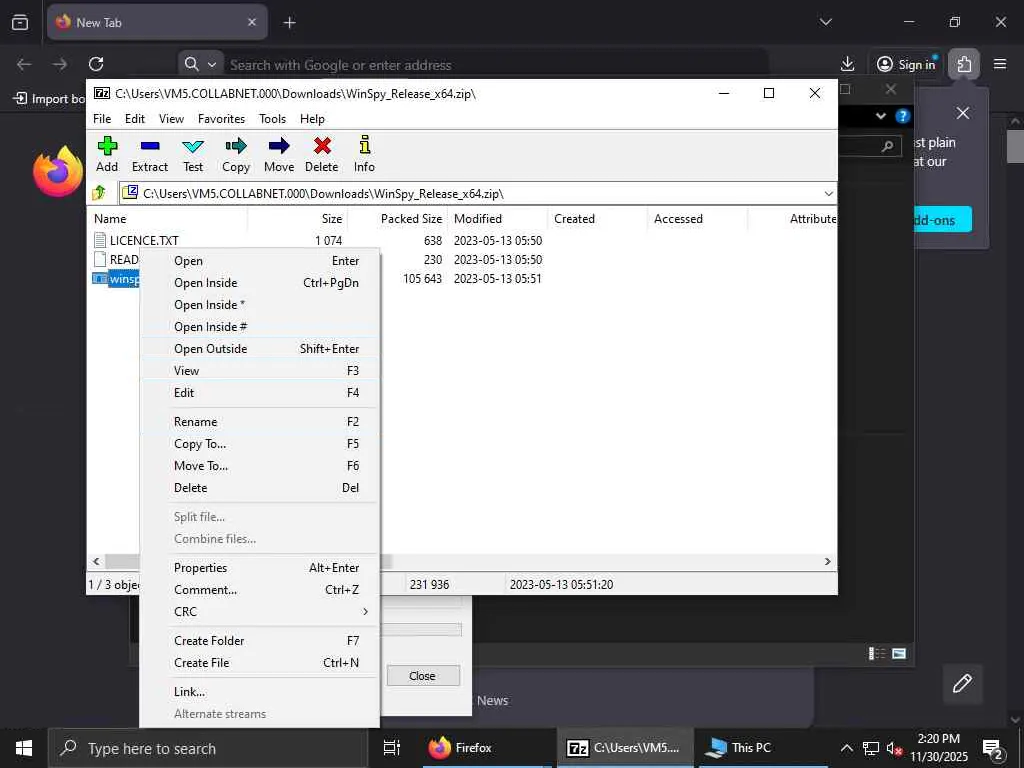Screen dimensions: 1024x768
Task: Click the View context menu entry with F3
Action: [259, 371]
